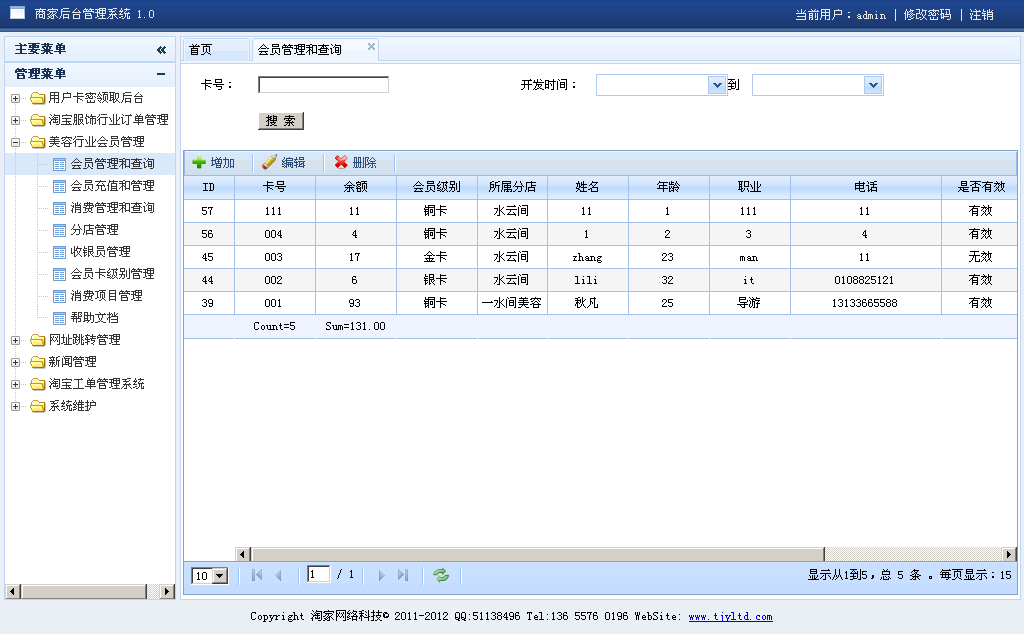Image resolution: width=1024 pixels, height=634 pixels.
Task: Close the 会员管理和查询 tab
Action: click(x=371, y=47)
